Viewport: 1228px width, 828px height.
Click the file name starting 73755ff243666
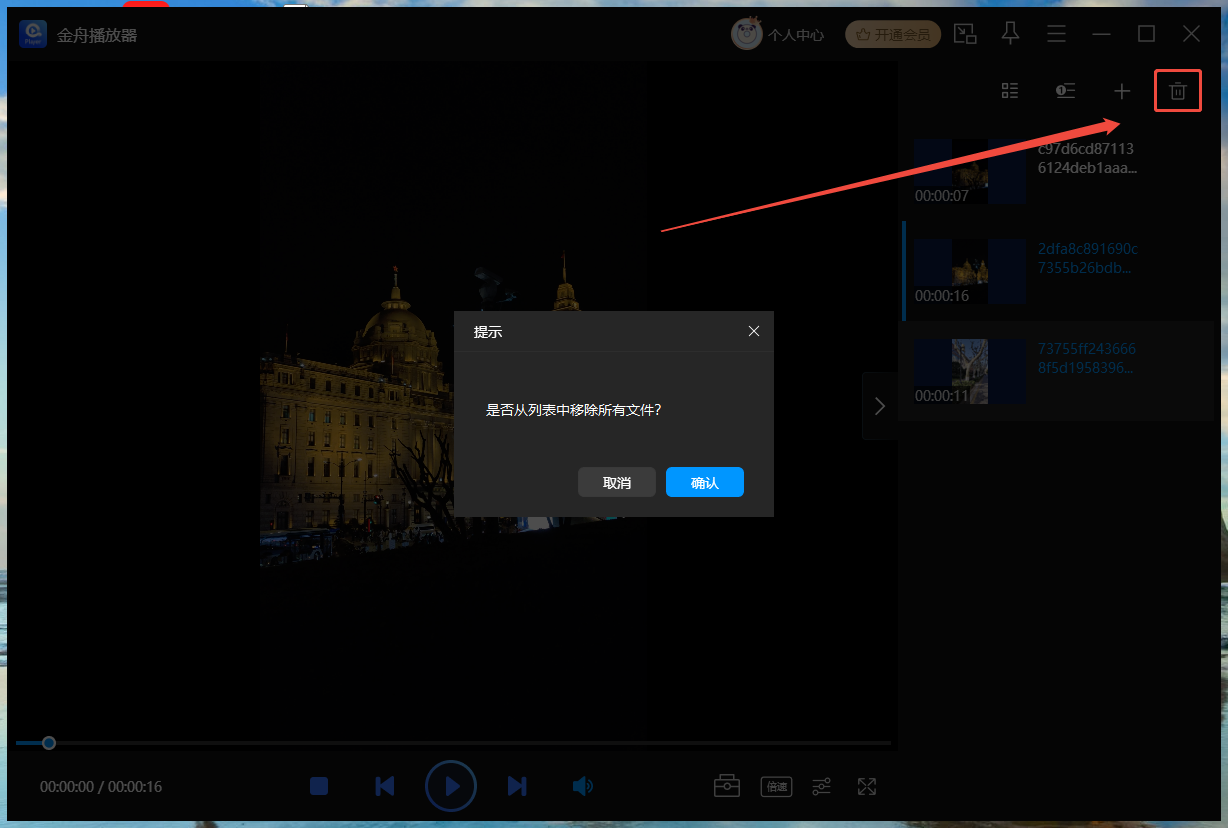tap(1087, 358)
